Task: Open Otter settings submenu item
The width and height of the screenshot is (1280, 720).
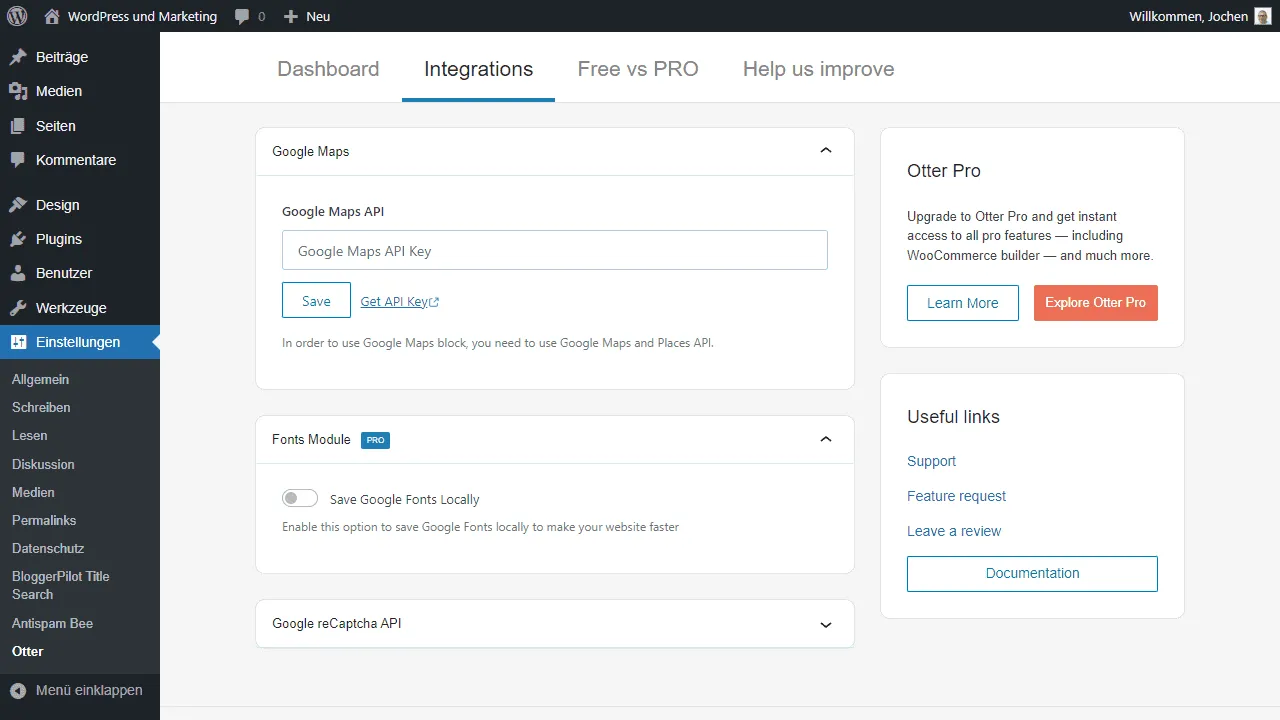Action: click(28, 651)
